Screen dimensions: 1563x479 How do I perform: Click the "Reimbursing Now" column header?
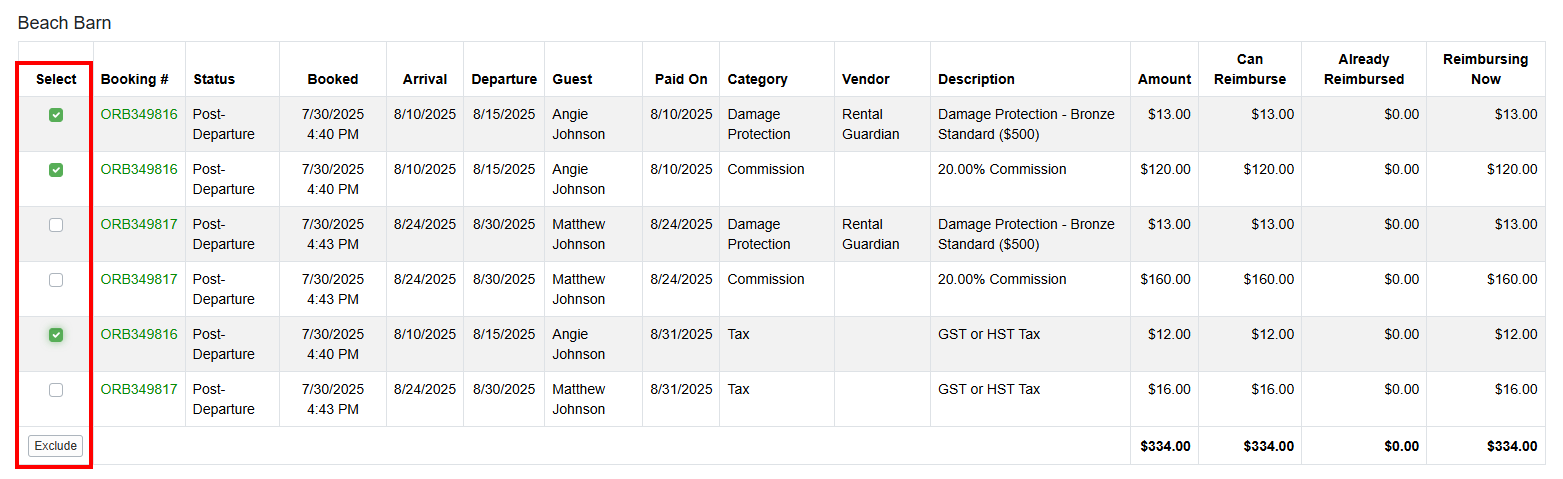click(1485, 69)
